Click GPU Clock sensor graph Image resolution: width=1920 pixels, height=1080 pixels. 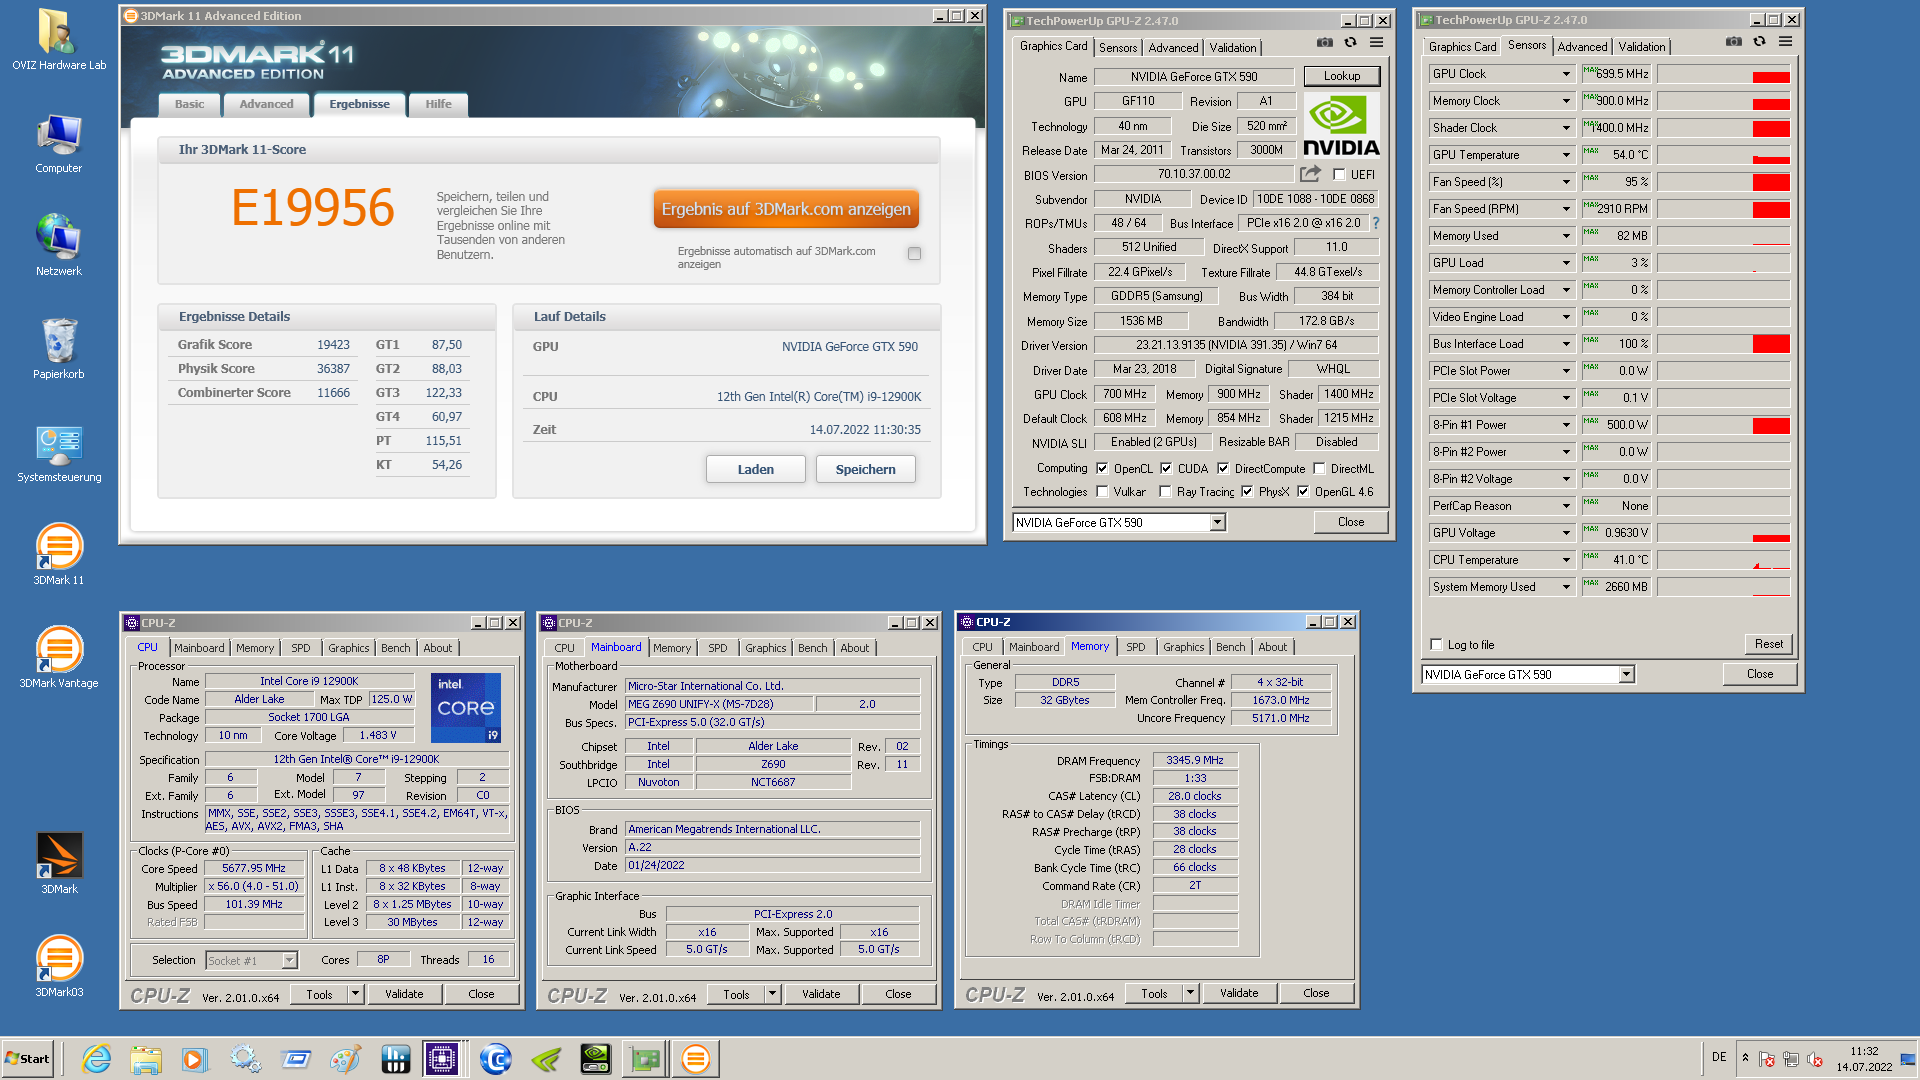(x=1723, y=74)
